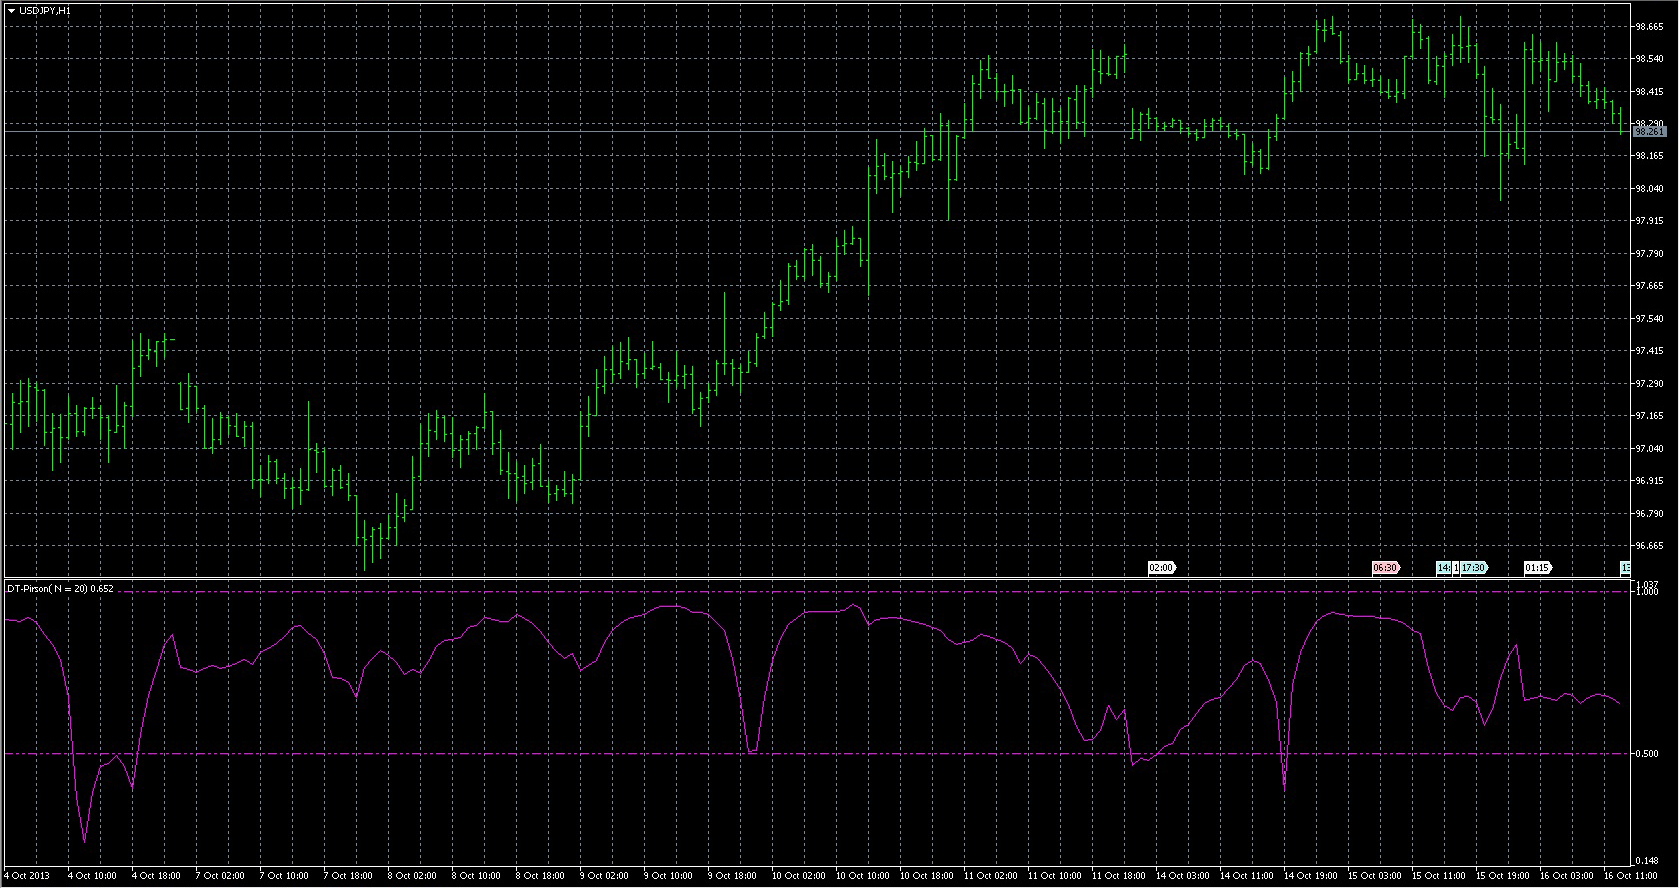This screenshot has width=1680, height=888.
Task: Select the cut-off cyan marker at right edge
Action: [x=1625, y=568]
